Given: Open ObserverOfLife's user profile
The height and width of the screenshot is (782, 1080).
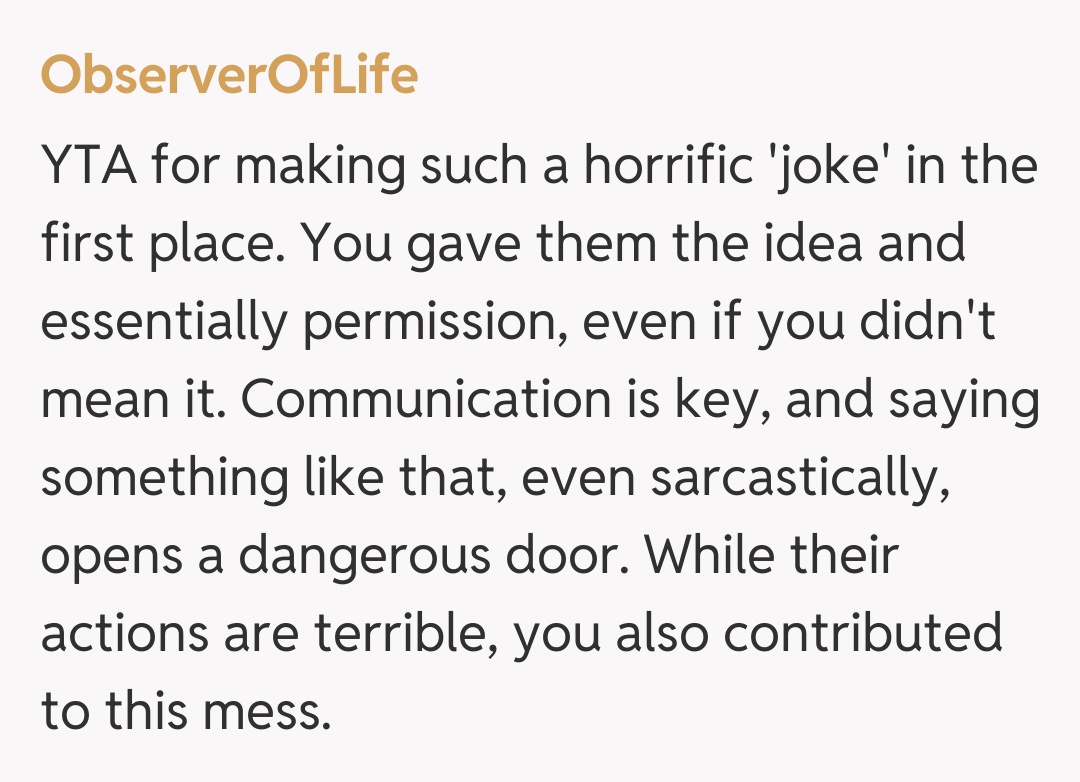Looking at the screenshot, I should pyautogui.click(x=229, y=75).
